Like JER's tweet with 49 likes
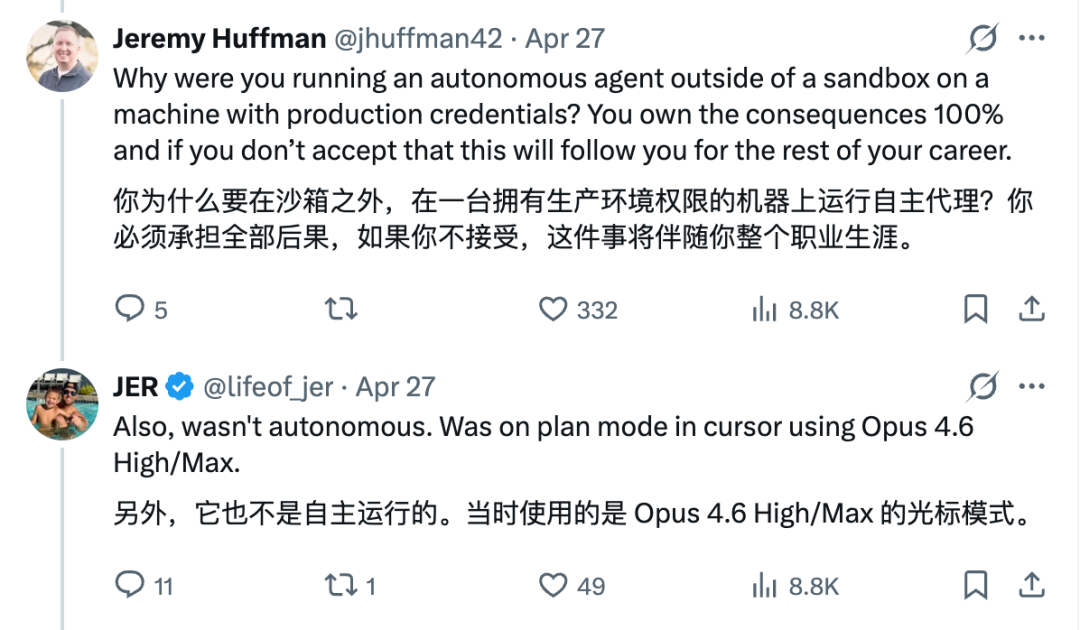 pyautogui.click(x=553, y=584)
